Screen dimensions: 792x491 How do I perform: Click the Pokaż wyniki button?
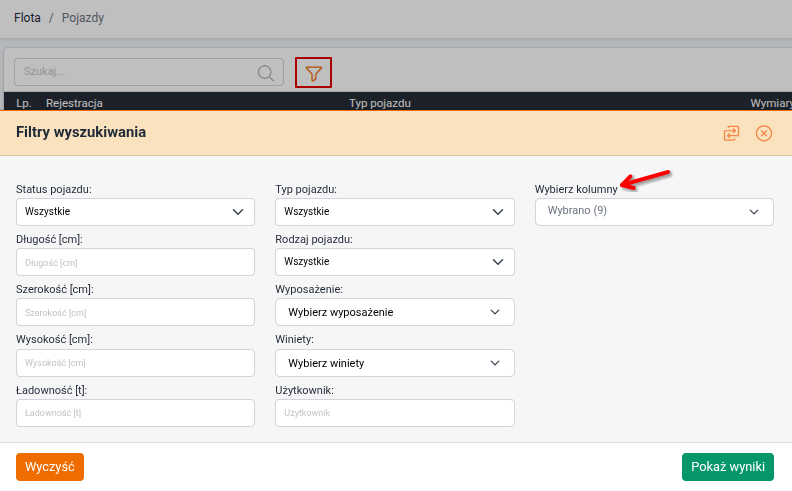pyautogui.click(x=727, y=467)
